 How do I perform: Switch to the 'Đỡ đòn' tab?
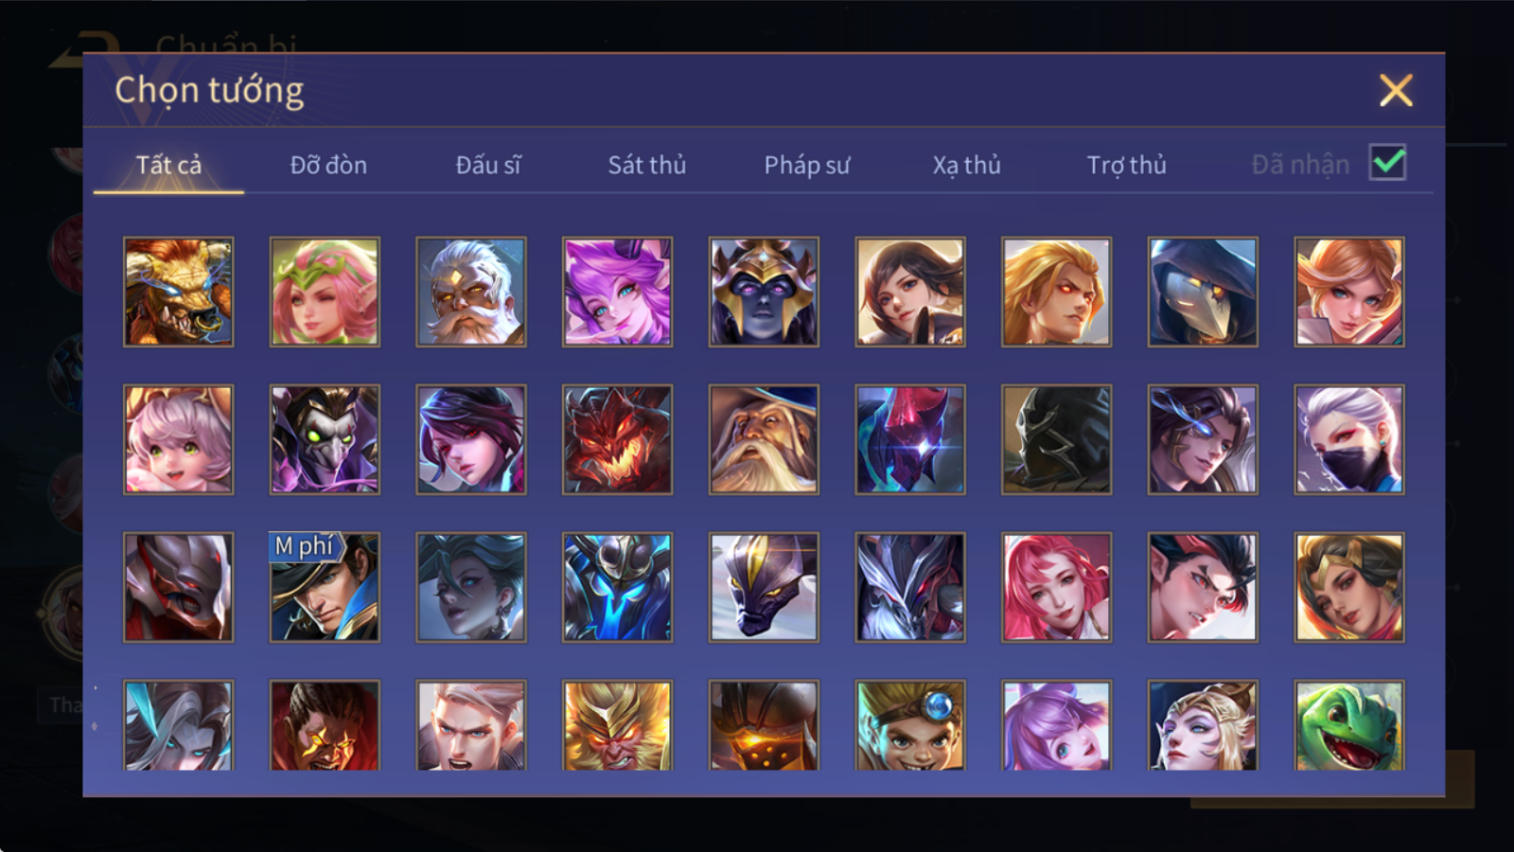[328, 165]
